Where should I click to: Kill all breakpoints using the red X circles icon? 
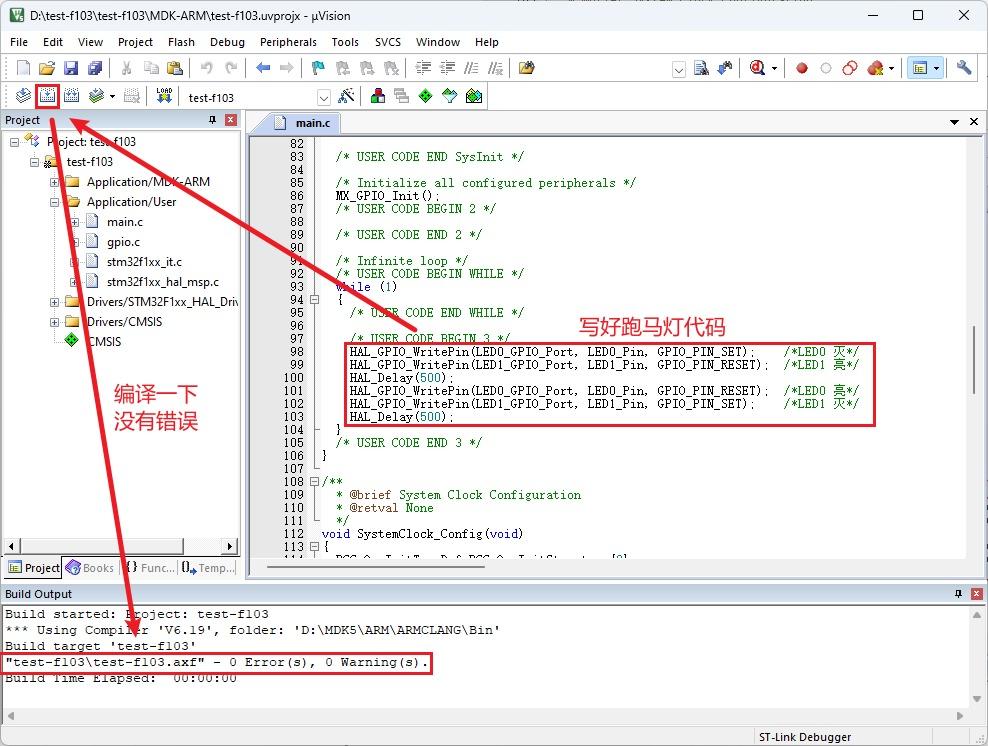(x=875, y=68)
